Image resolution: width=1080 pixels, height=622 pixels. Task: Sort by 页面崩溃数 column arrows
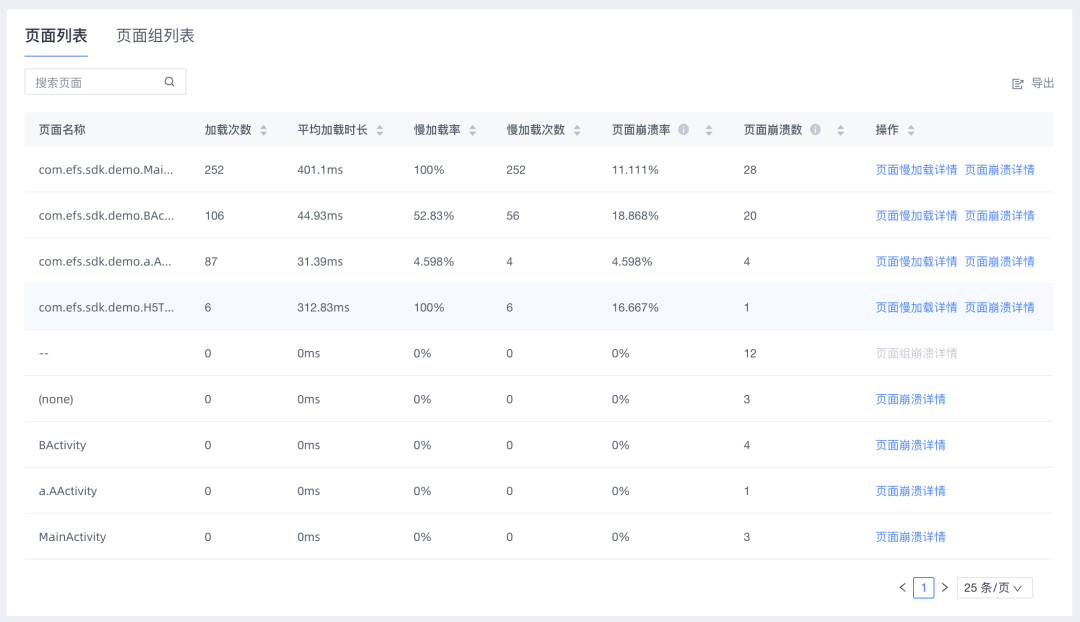[x=841, y=130]
